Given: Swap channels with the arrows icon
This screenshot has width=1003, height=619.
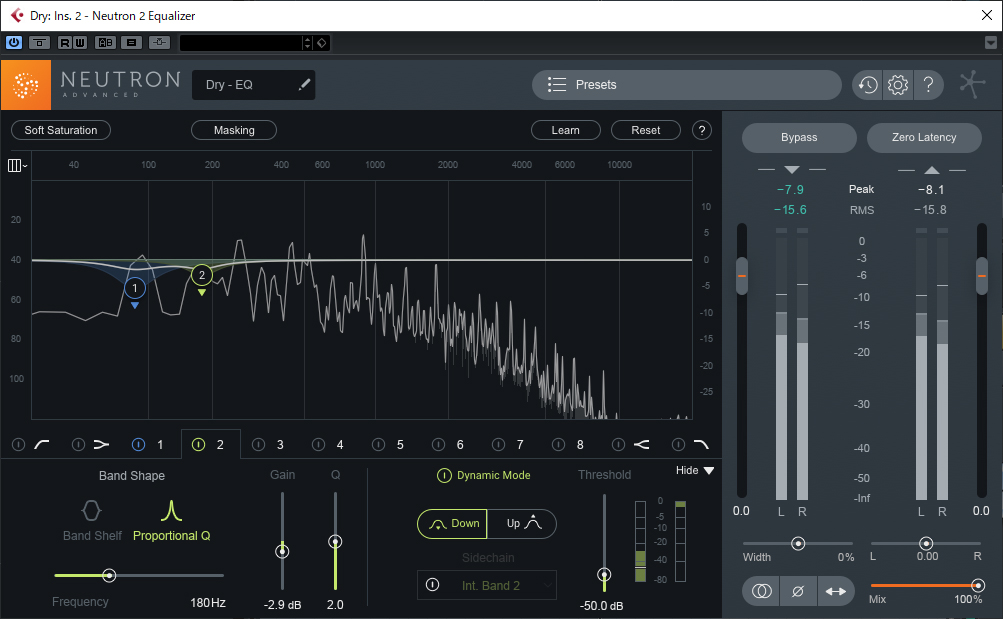Looking at the screenshot, I should click(835, 592).
